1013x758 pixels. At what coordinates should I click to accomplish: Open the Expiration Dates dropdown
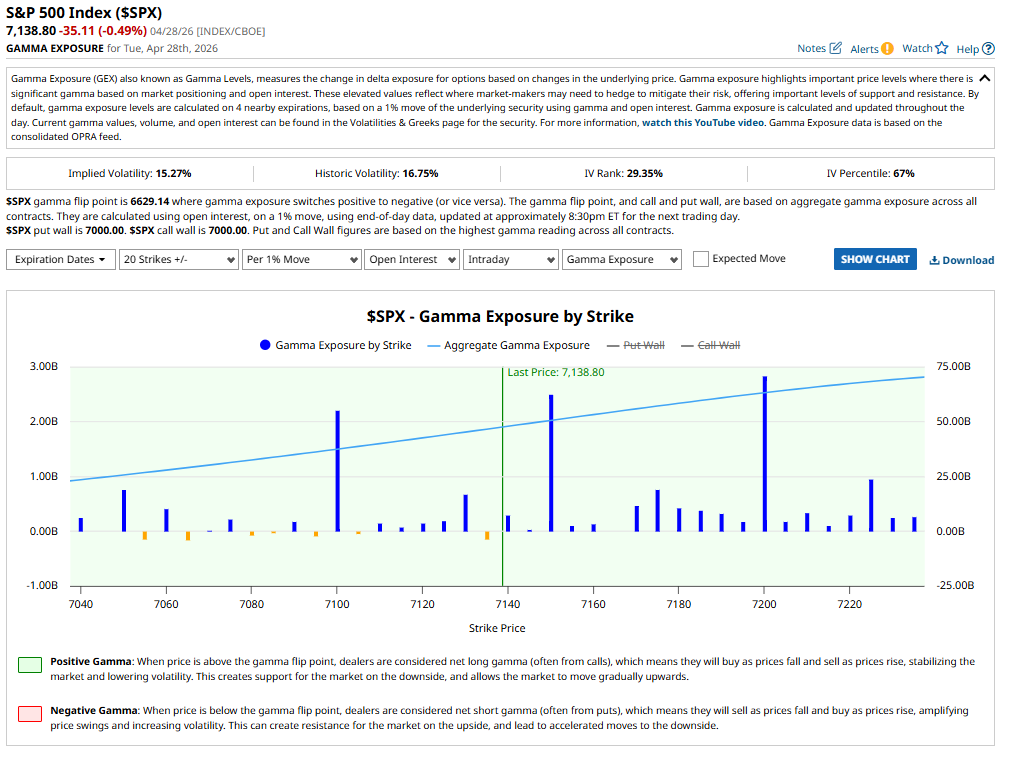60,259
